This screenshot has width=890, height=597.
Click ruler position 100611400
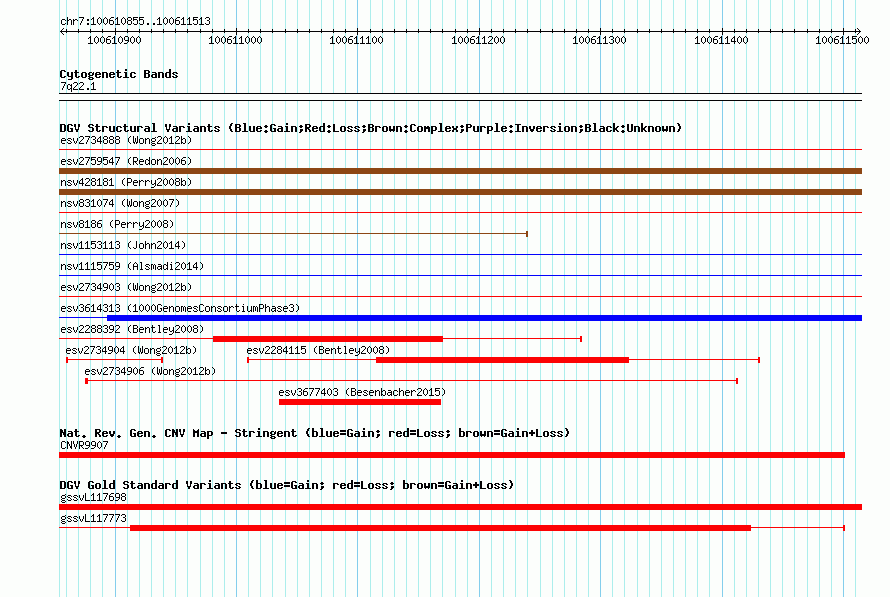721,40
